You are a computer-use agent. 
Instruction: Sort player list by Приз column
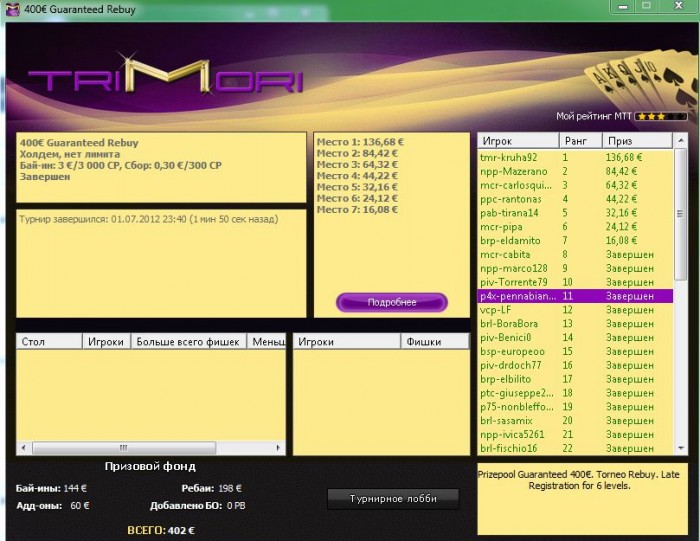pyautogui.click(x=637, y=141)
